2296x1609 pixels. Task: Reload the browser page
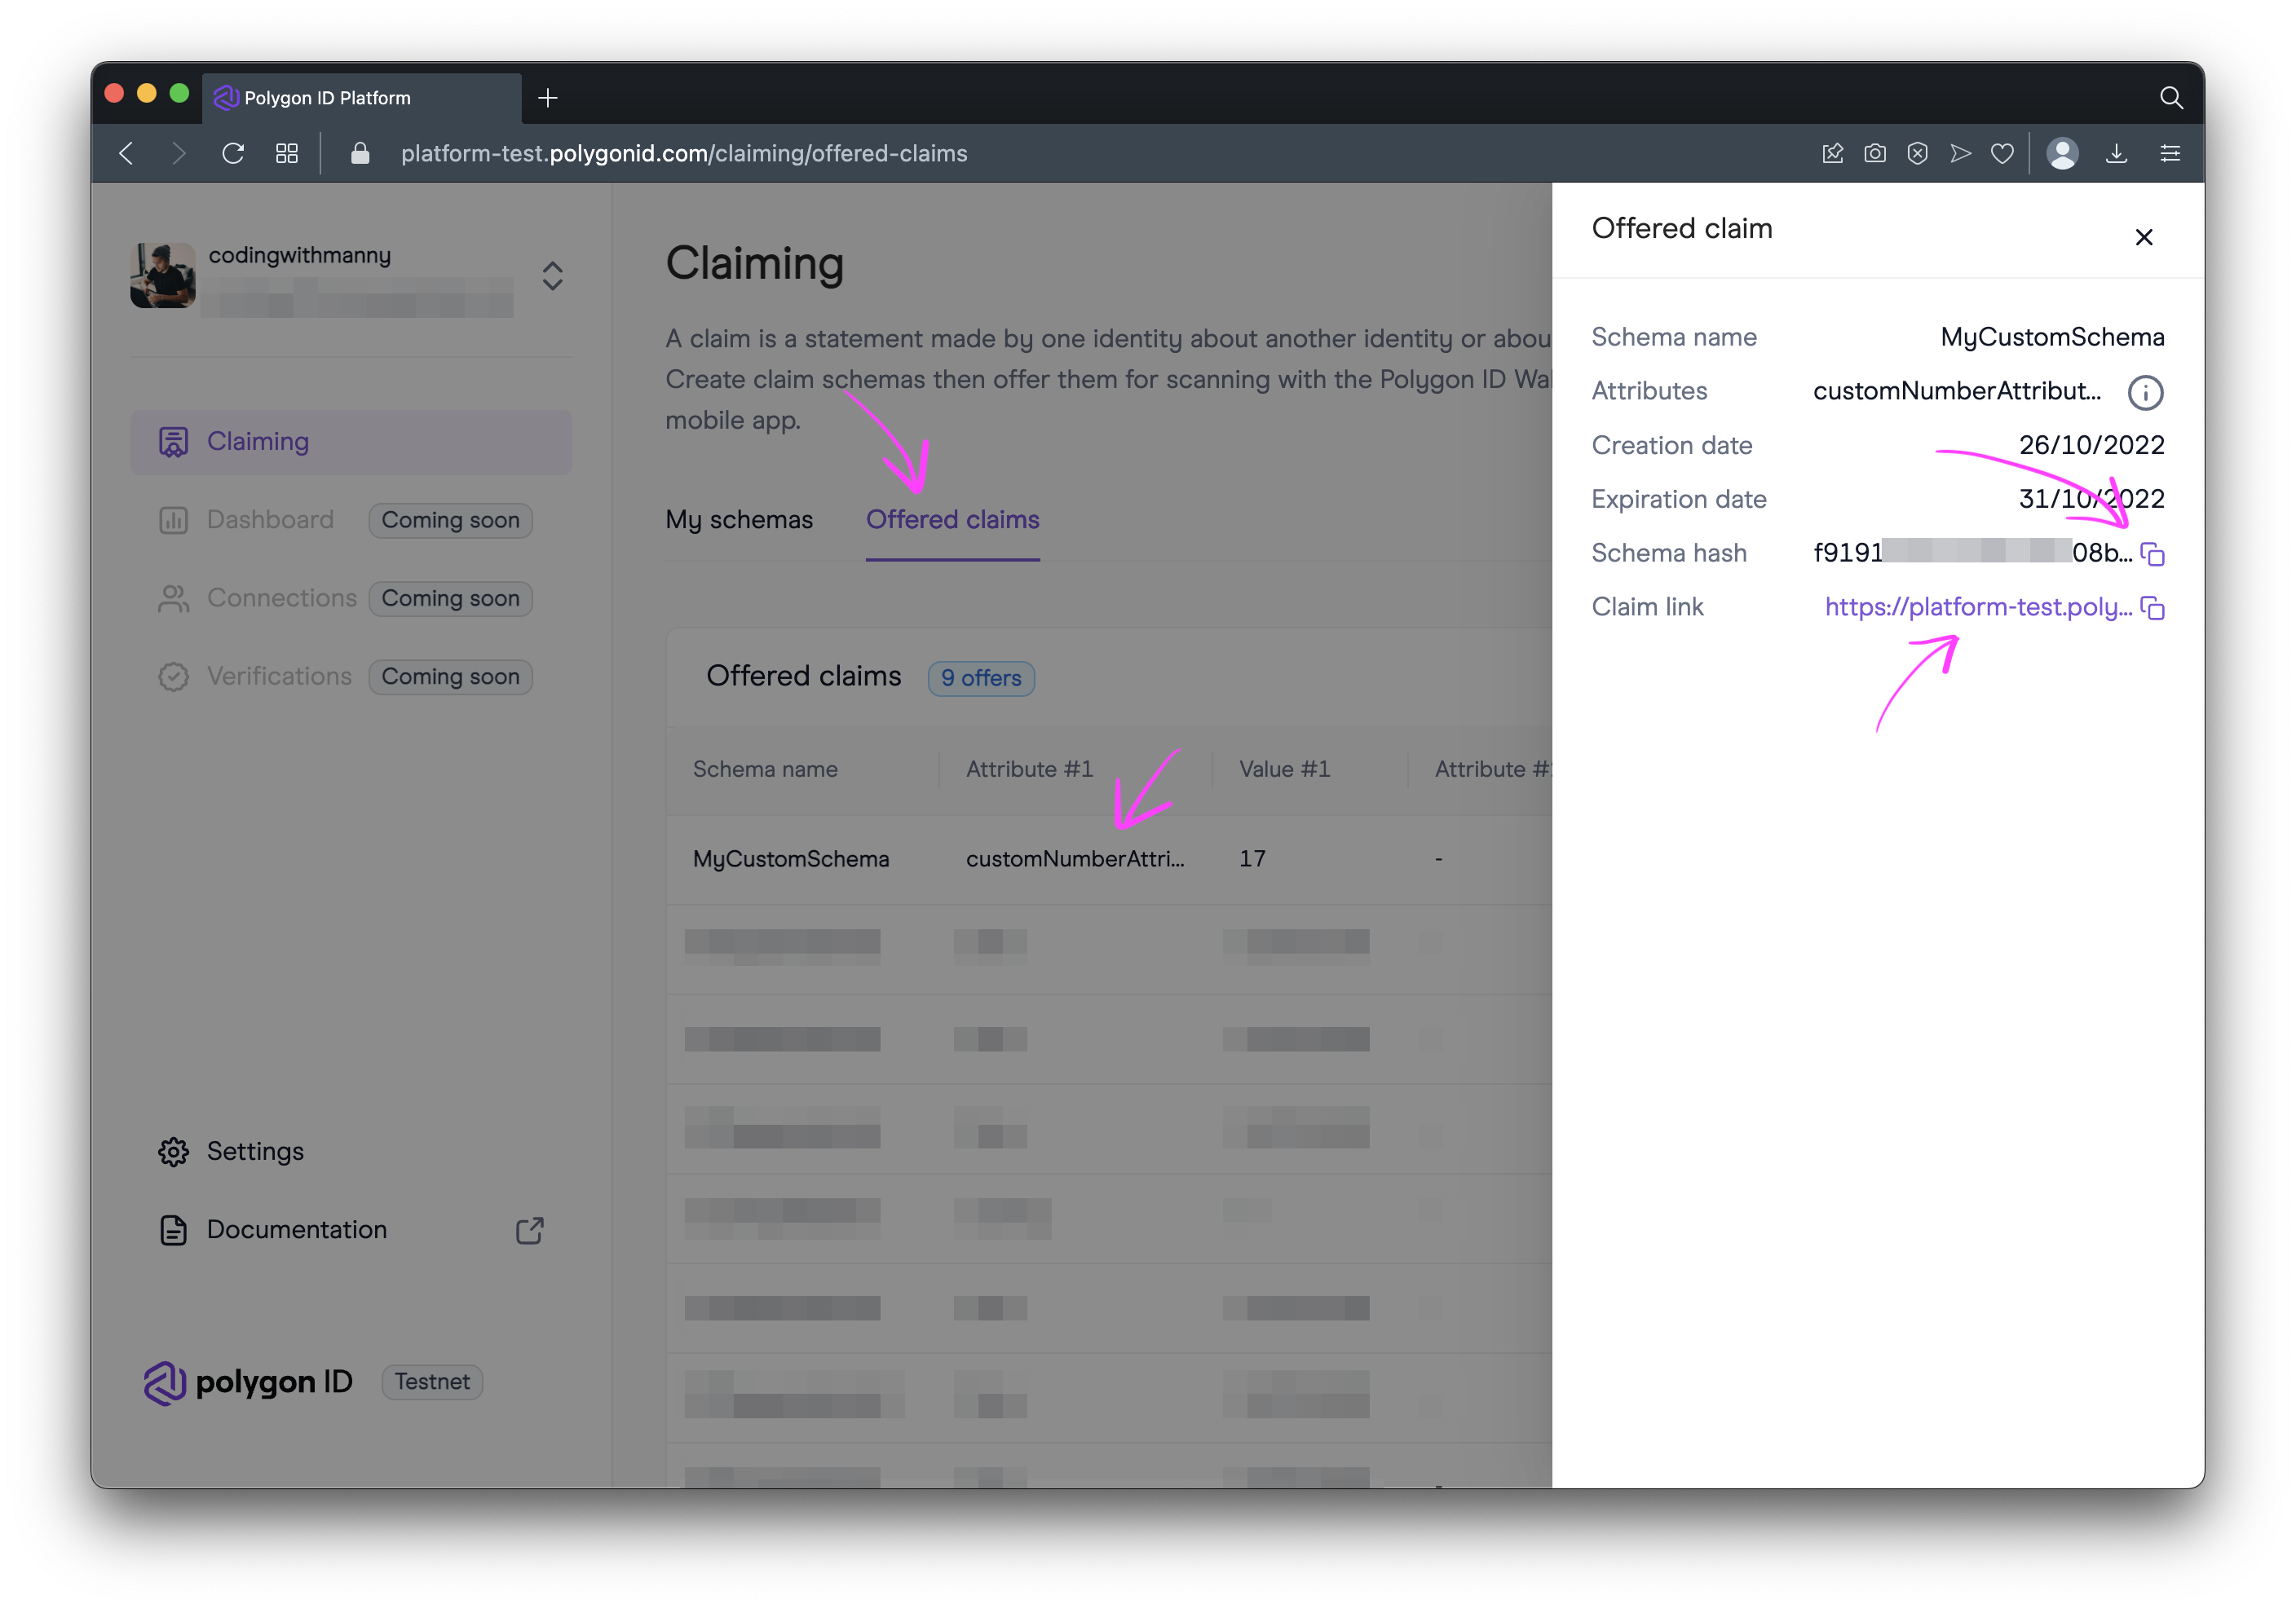(233, 153)
